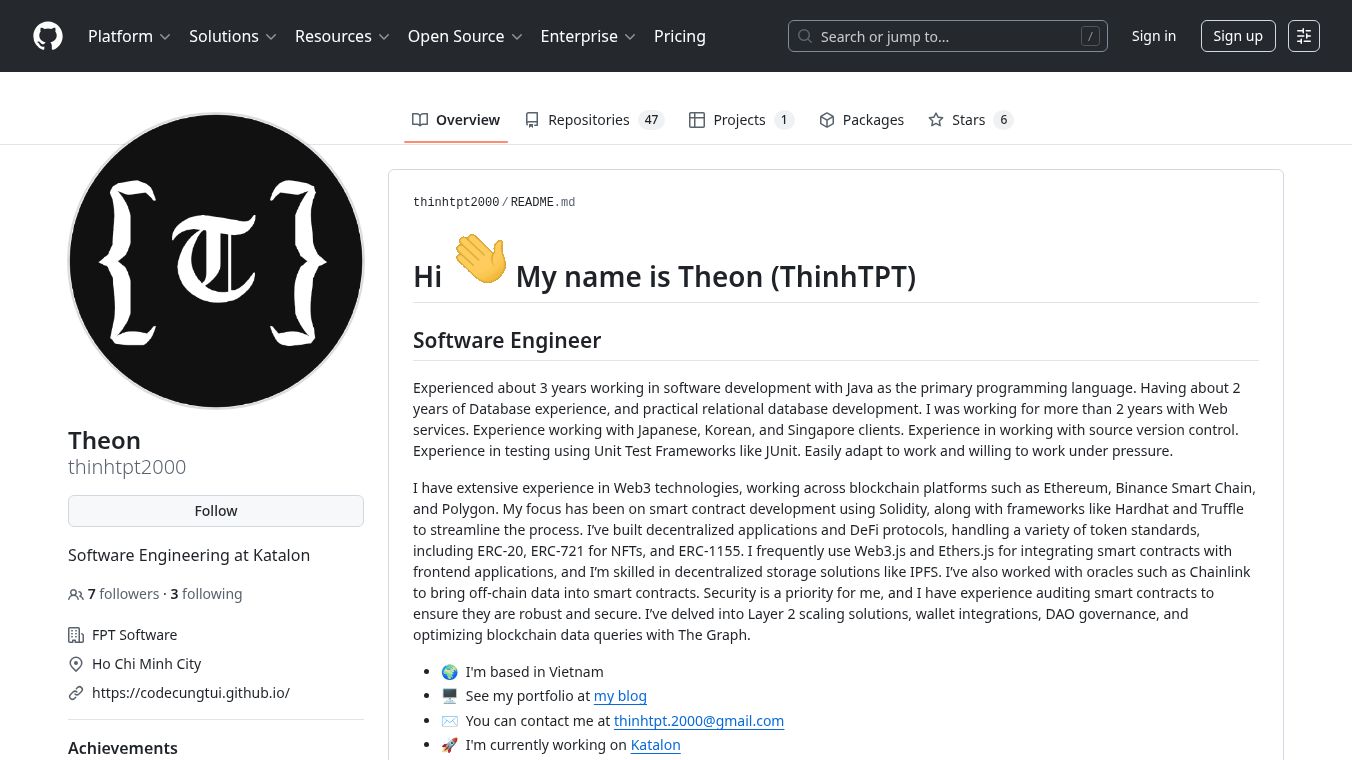Click the Projects table icon
The width and height of the screenshot is (1352, 760).
697,120
